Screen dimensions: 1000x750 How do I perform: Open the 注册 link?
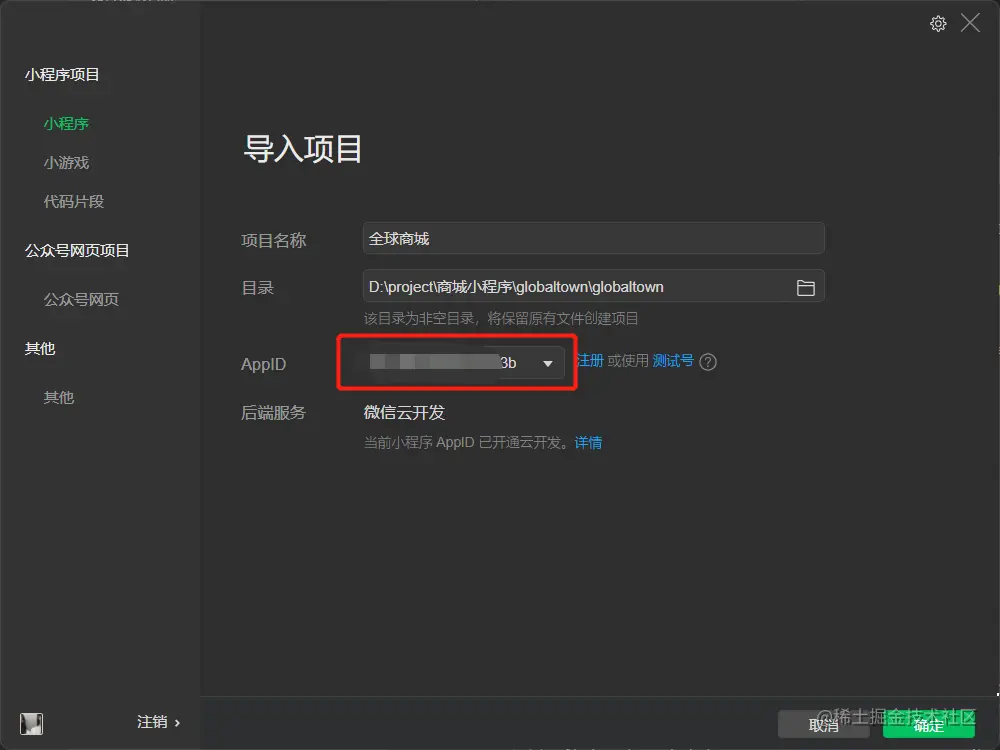590,361
